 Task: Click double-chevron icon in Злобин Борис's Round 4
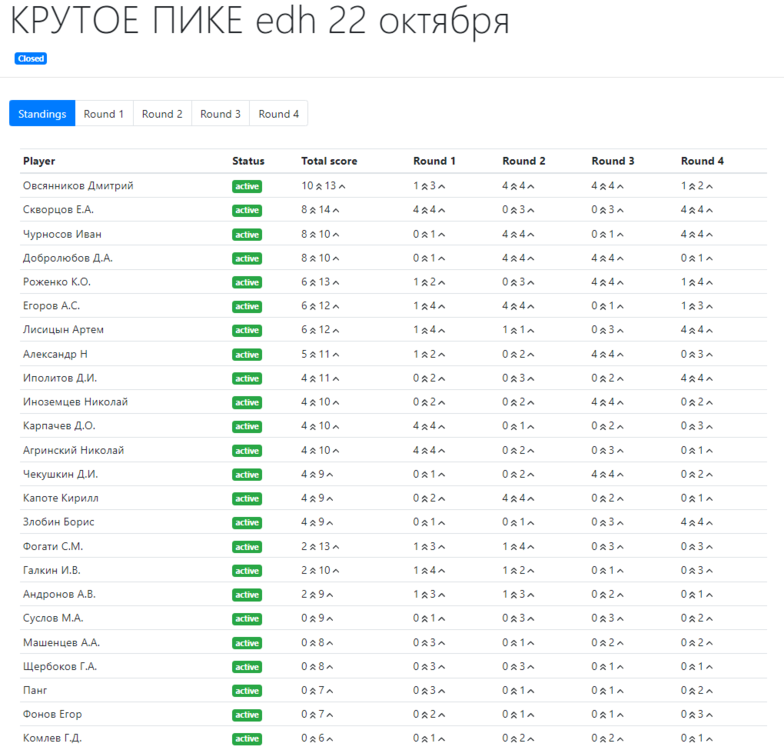point(693,522)
